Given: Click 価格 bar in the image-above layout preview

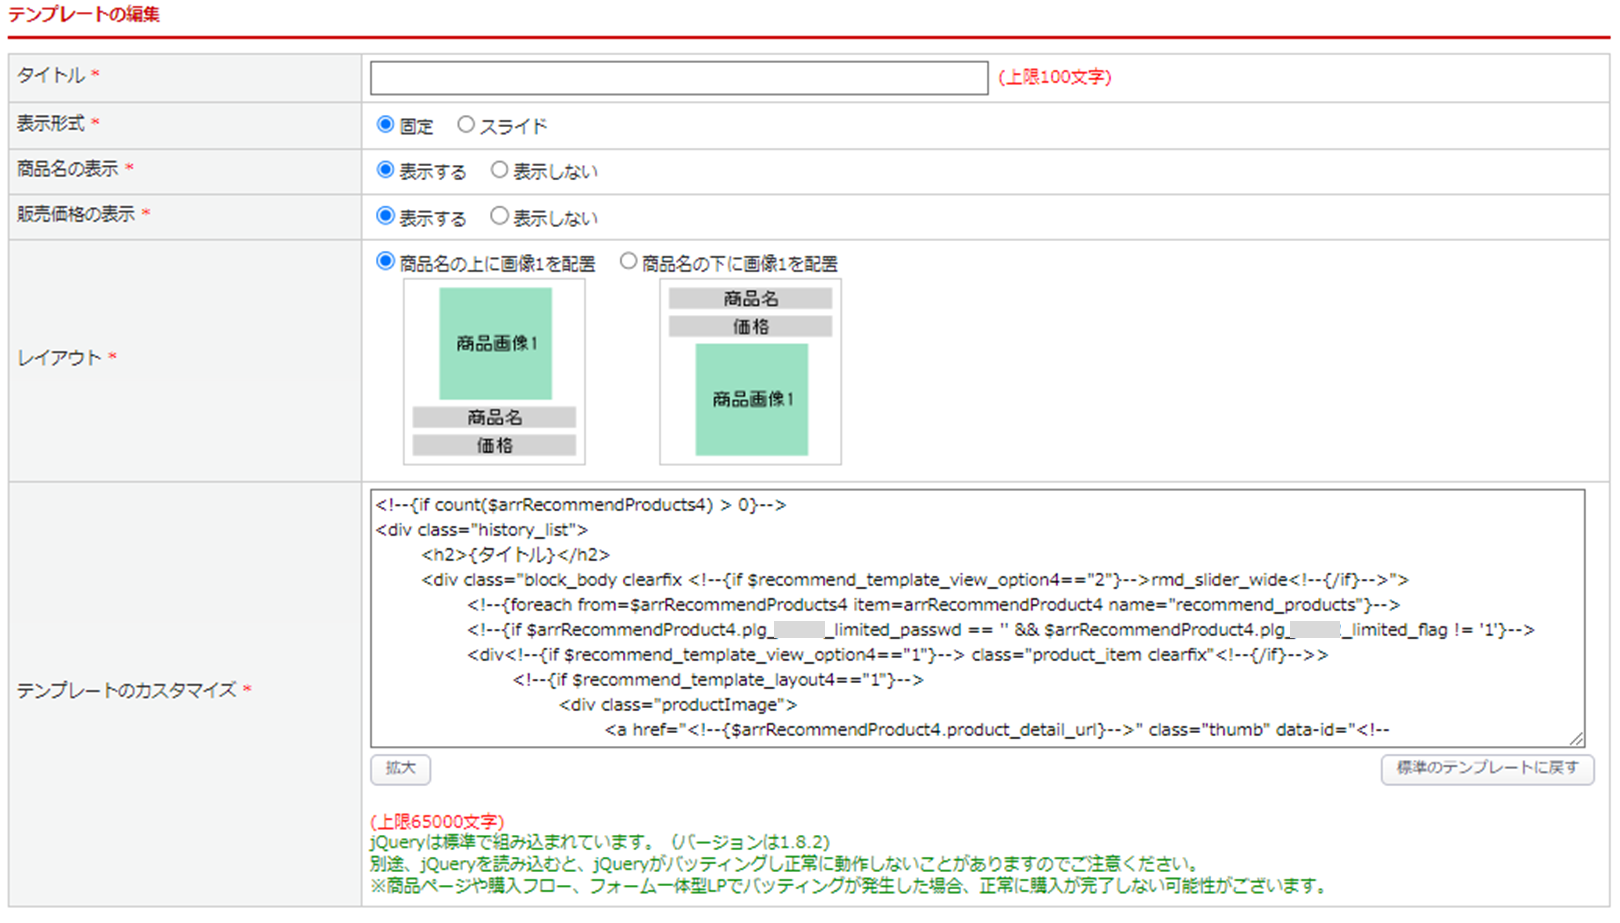Looking at the screenshot, I should 494,445.
